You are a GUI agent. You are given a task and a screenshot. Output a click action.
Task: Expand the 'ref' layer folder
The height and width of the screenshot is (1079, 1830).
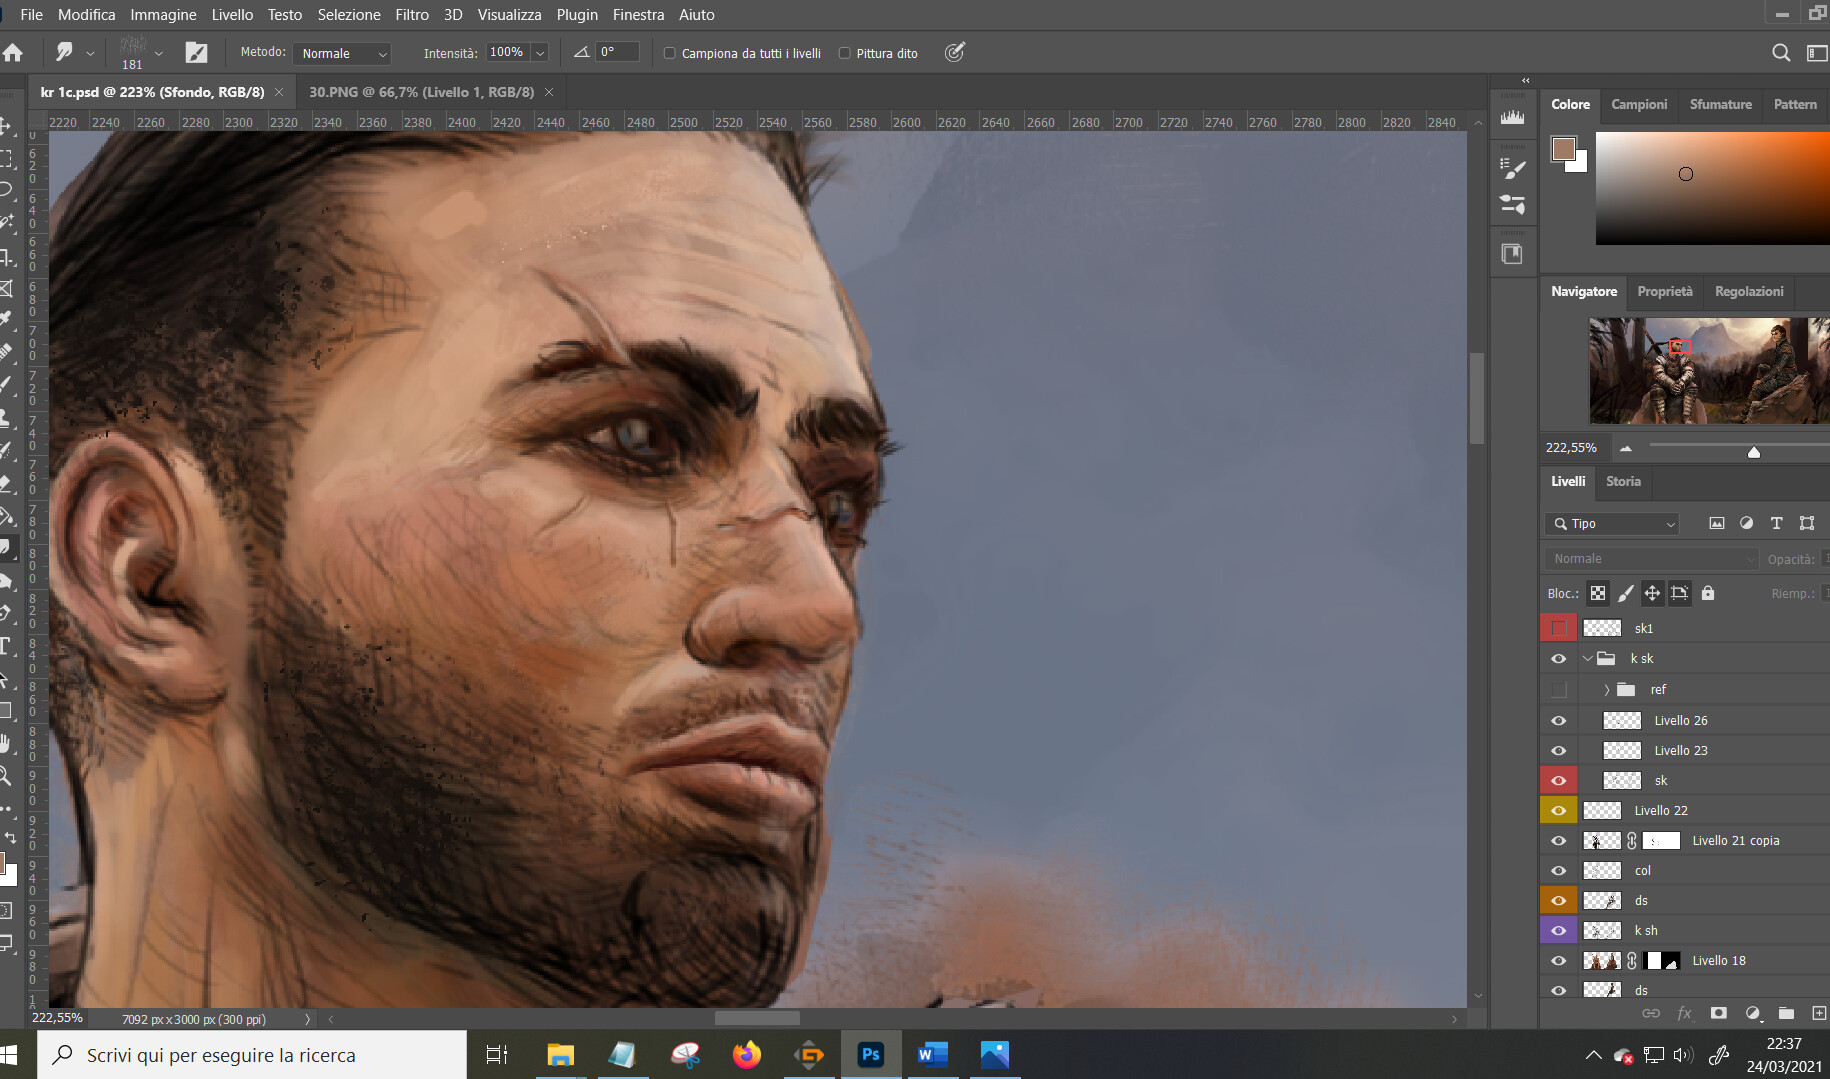click(1606, 690)
